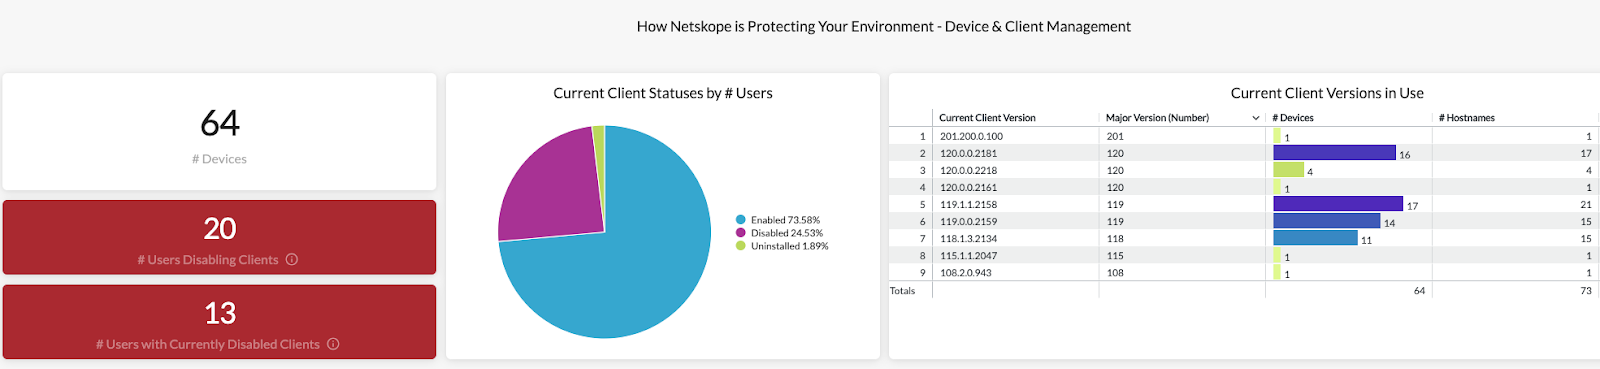1600x369 pixels.
Task: Click info icon next to Currently Disabled Clients
Action: pyautogui.click(x=333, y=344)
